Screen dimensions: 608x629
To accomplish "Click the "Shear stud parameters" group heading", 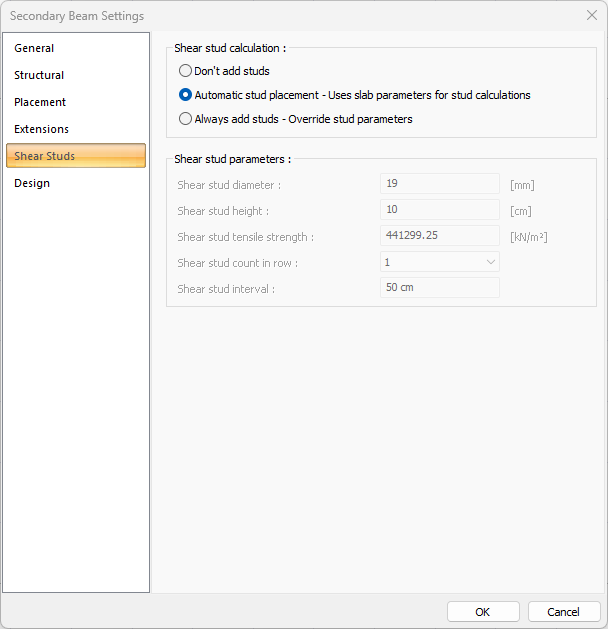I will (232, 159).
